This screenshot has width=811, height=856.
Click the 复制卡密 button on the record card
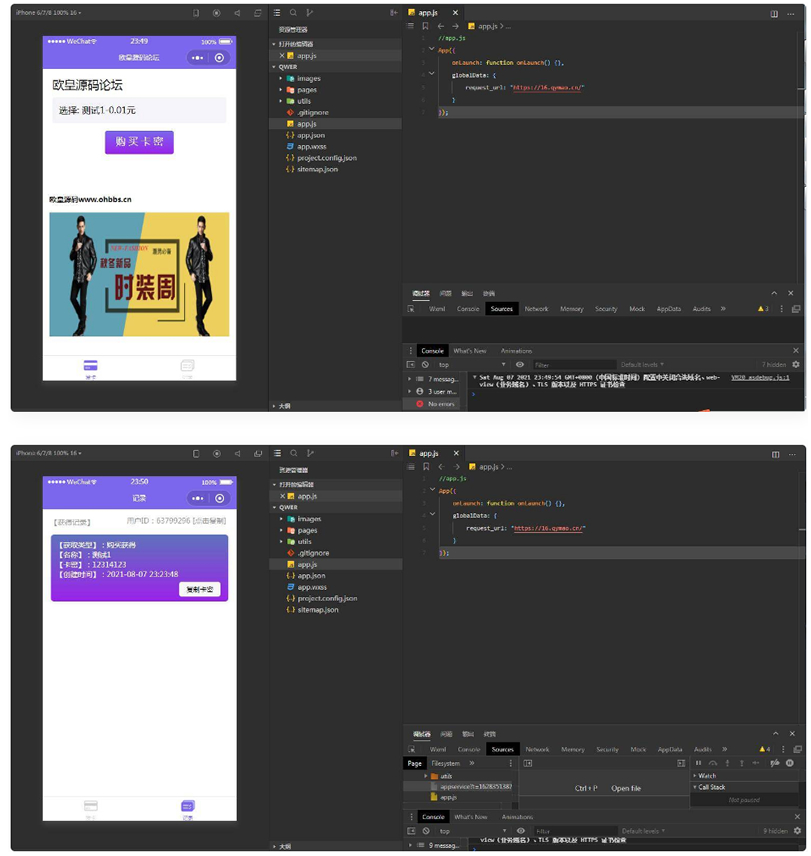(x=201, y=589)
